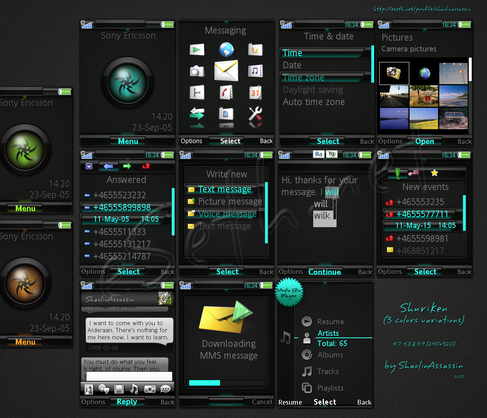Open the jeep photo thumbnail
The width and height of the screenshot is (487, 418).
pyautogui.click(x=453, y=119)
